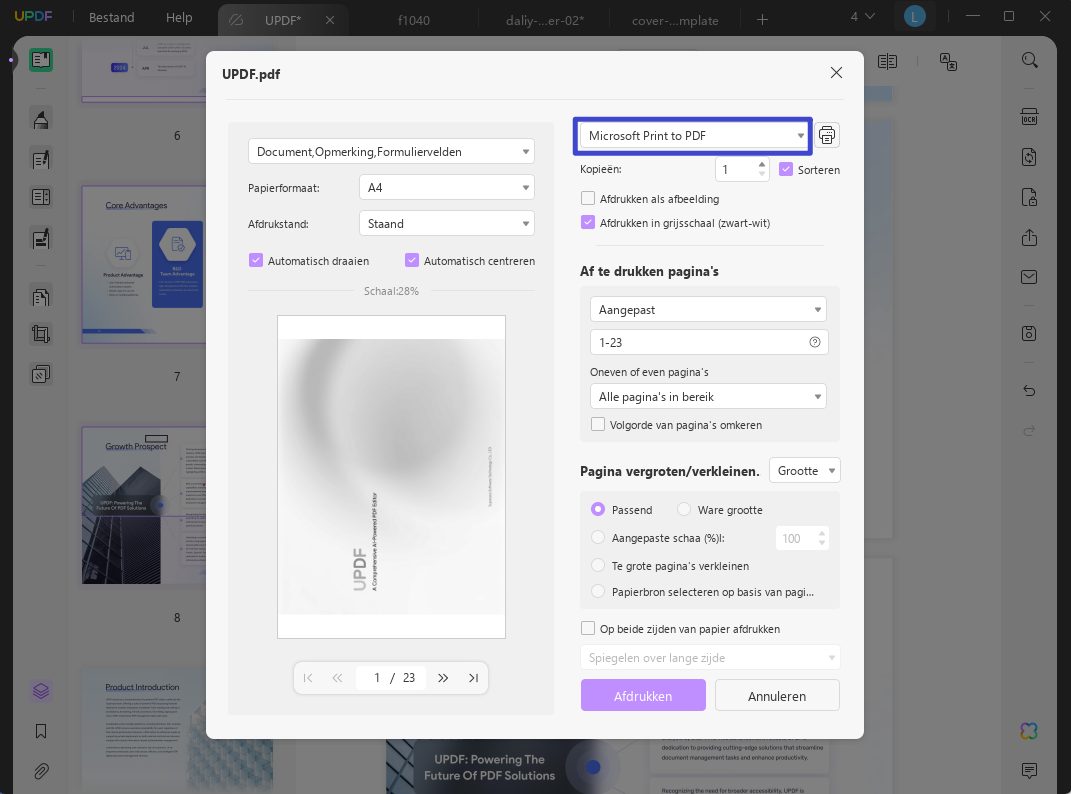Uncheck Automatisch draaien
The width and height of the screenshot is (1071, 794).
pos(255,260)
